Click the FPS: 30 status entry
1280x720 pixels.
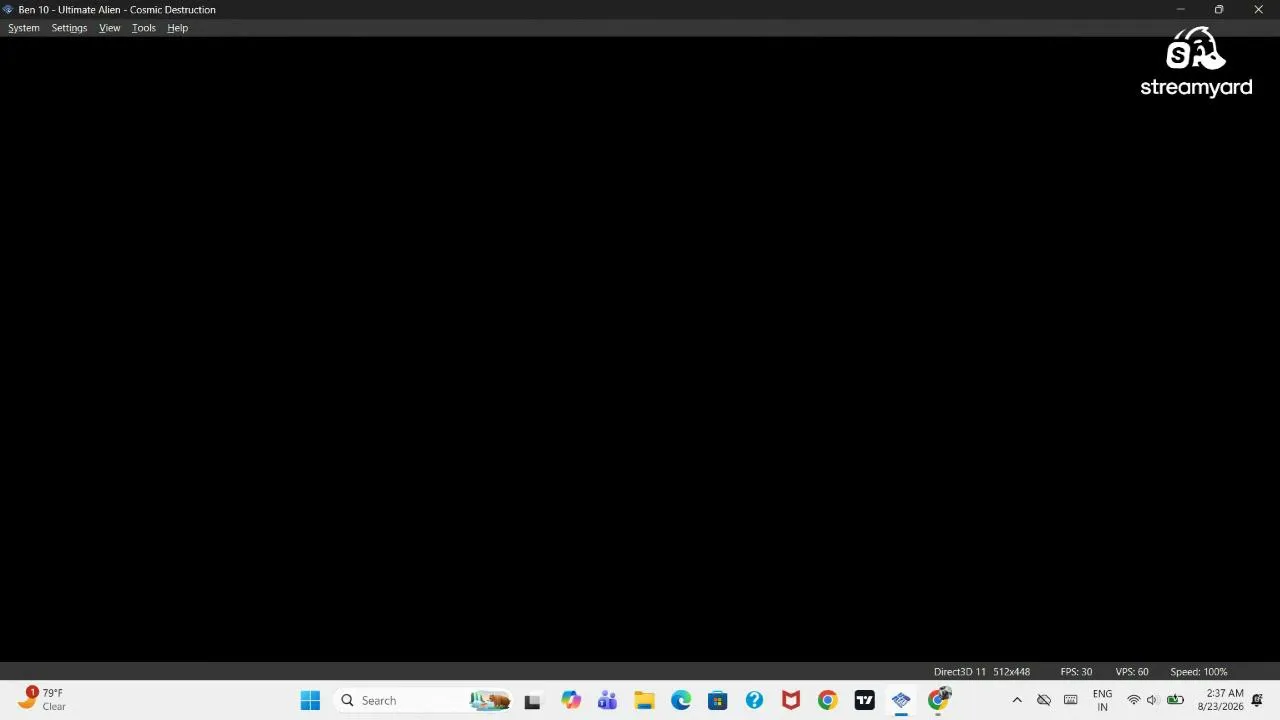pyautogui.click(x=1076, y=672)
